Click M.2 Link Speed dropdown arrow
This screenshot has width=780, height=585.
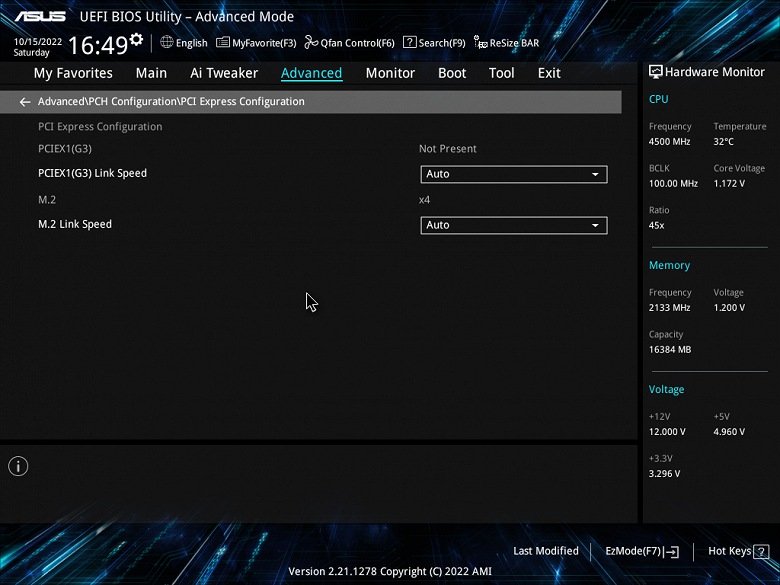(x=595, y=225)
